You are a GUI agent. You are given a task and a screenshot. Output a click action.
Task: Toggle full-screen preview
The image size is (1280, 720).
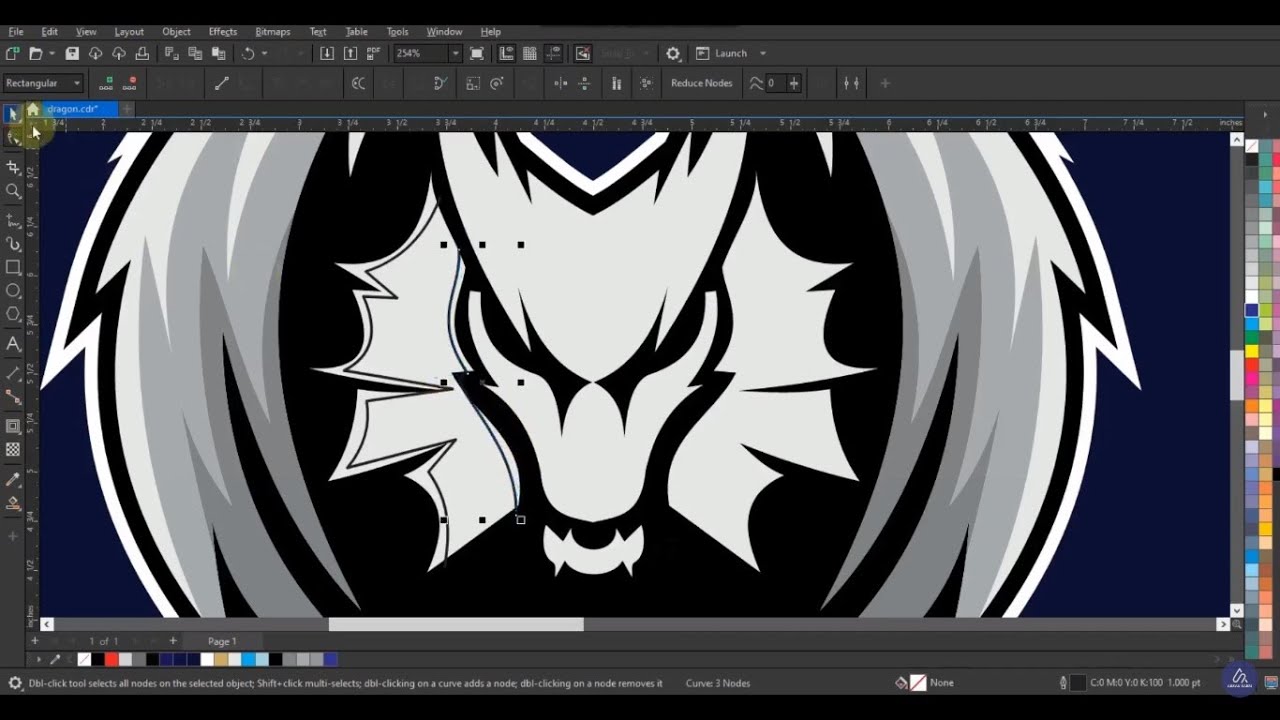point(477,53)
